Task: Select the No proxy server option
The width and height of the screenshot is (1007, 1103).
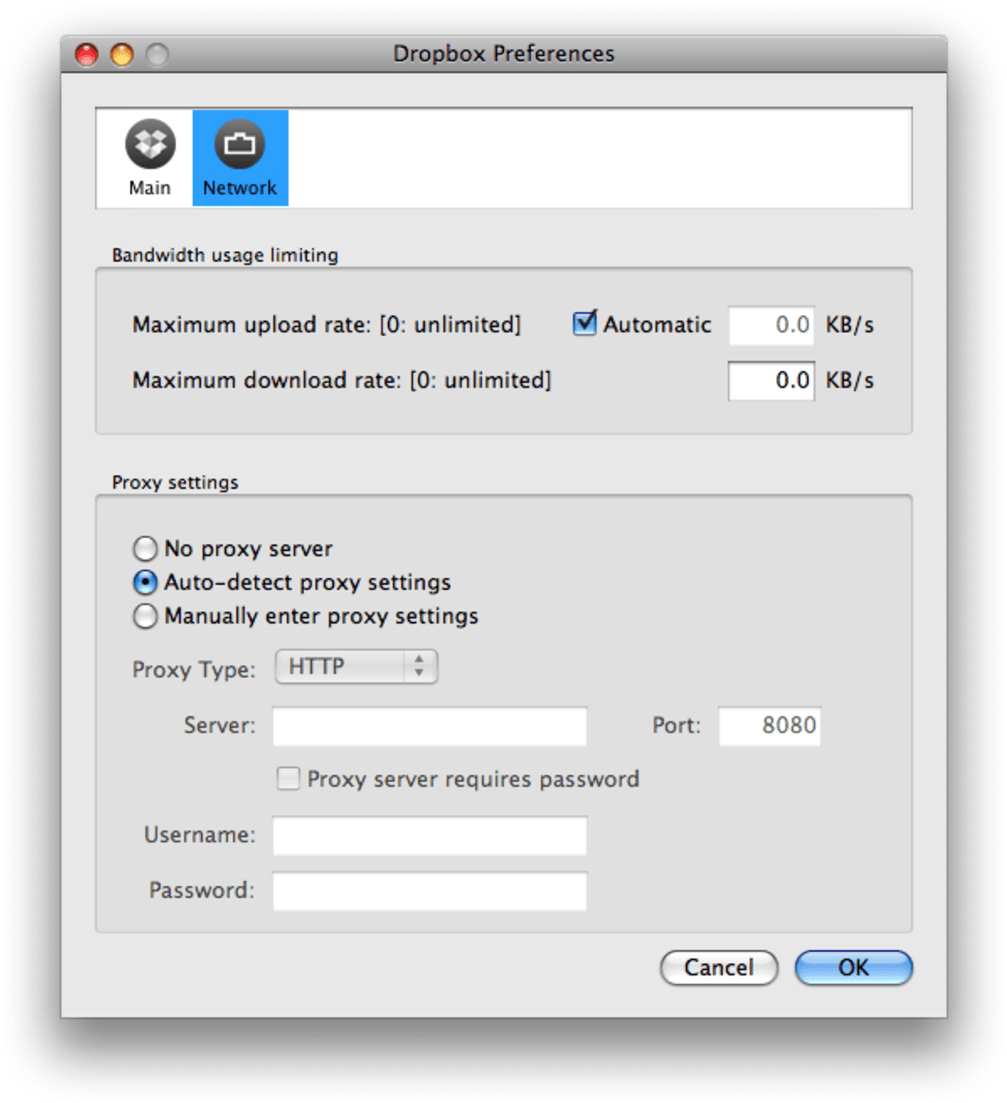Action: pos(145,548)
